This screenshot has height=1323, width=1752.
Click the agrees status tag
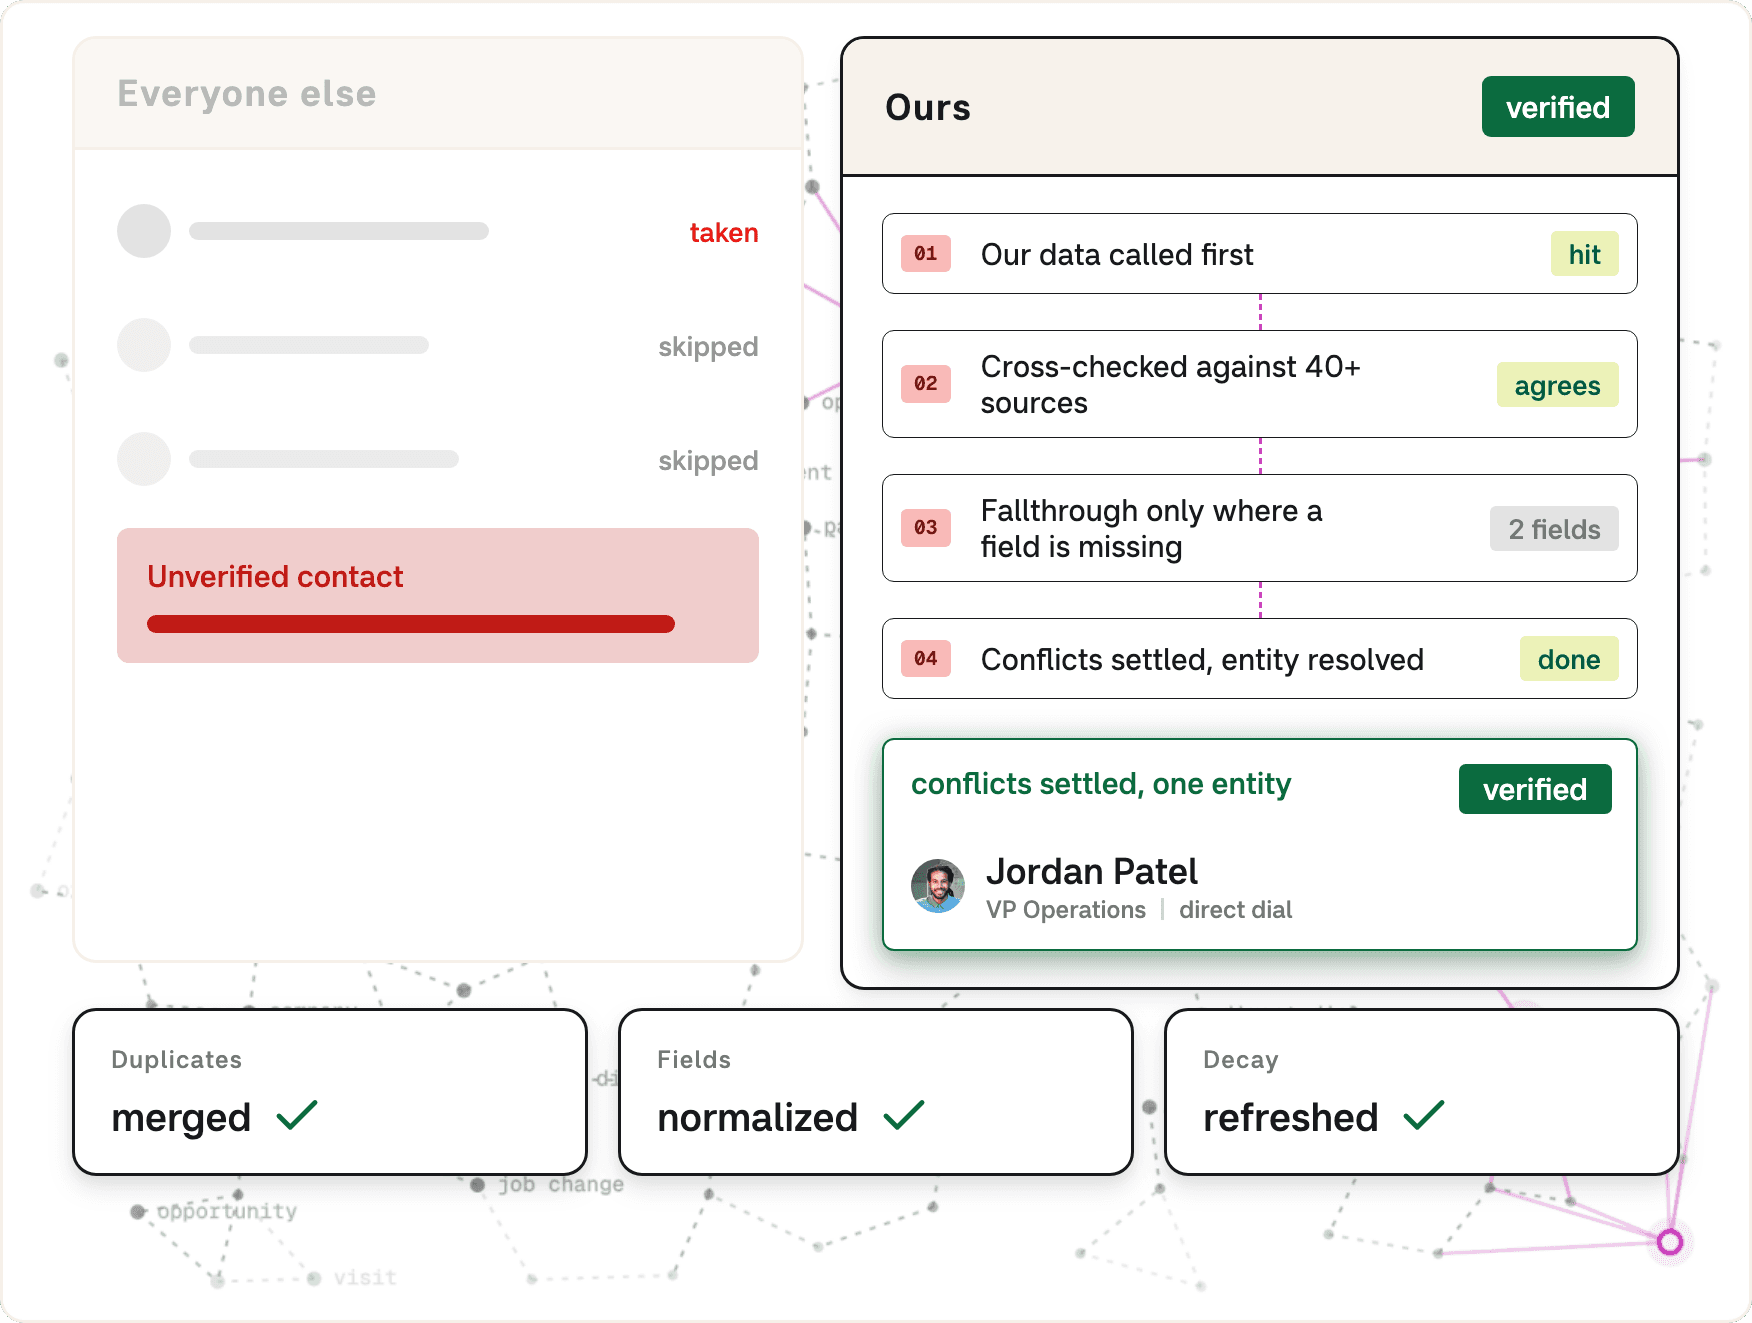1558,385
